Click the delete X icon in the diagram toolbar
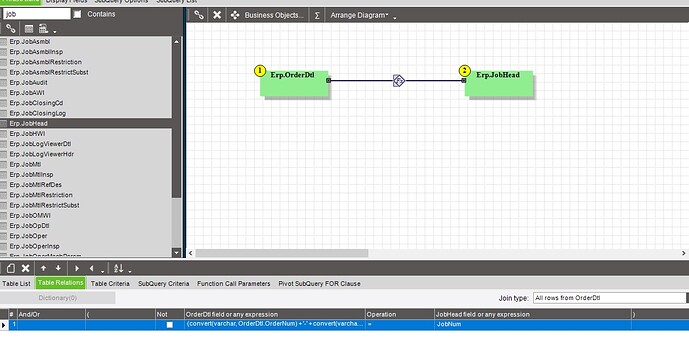This screenshot has height=362, width=689. (217, 15)
